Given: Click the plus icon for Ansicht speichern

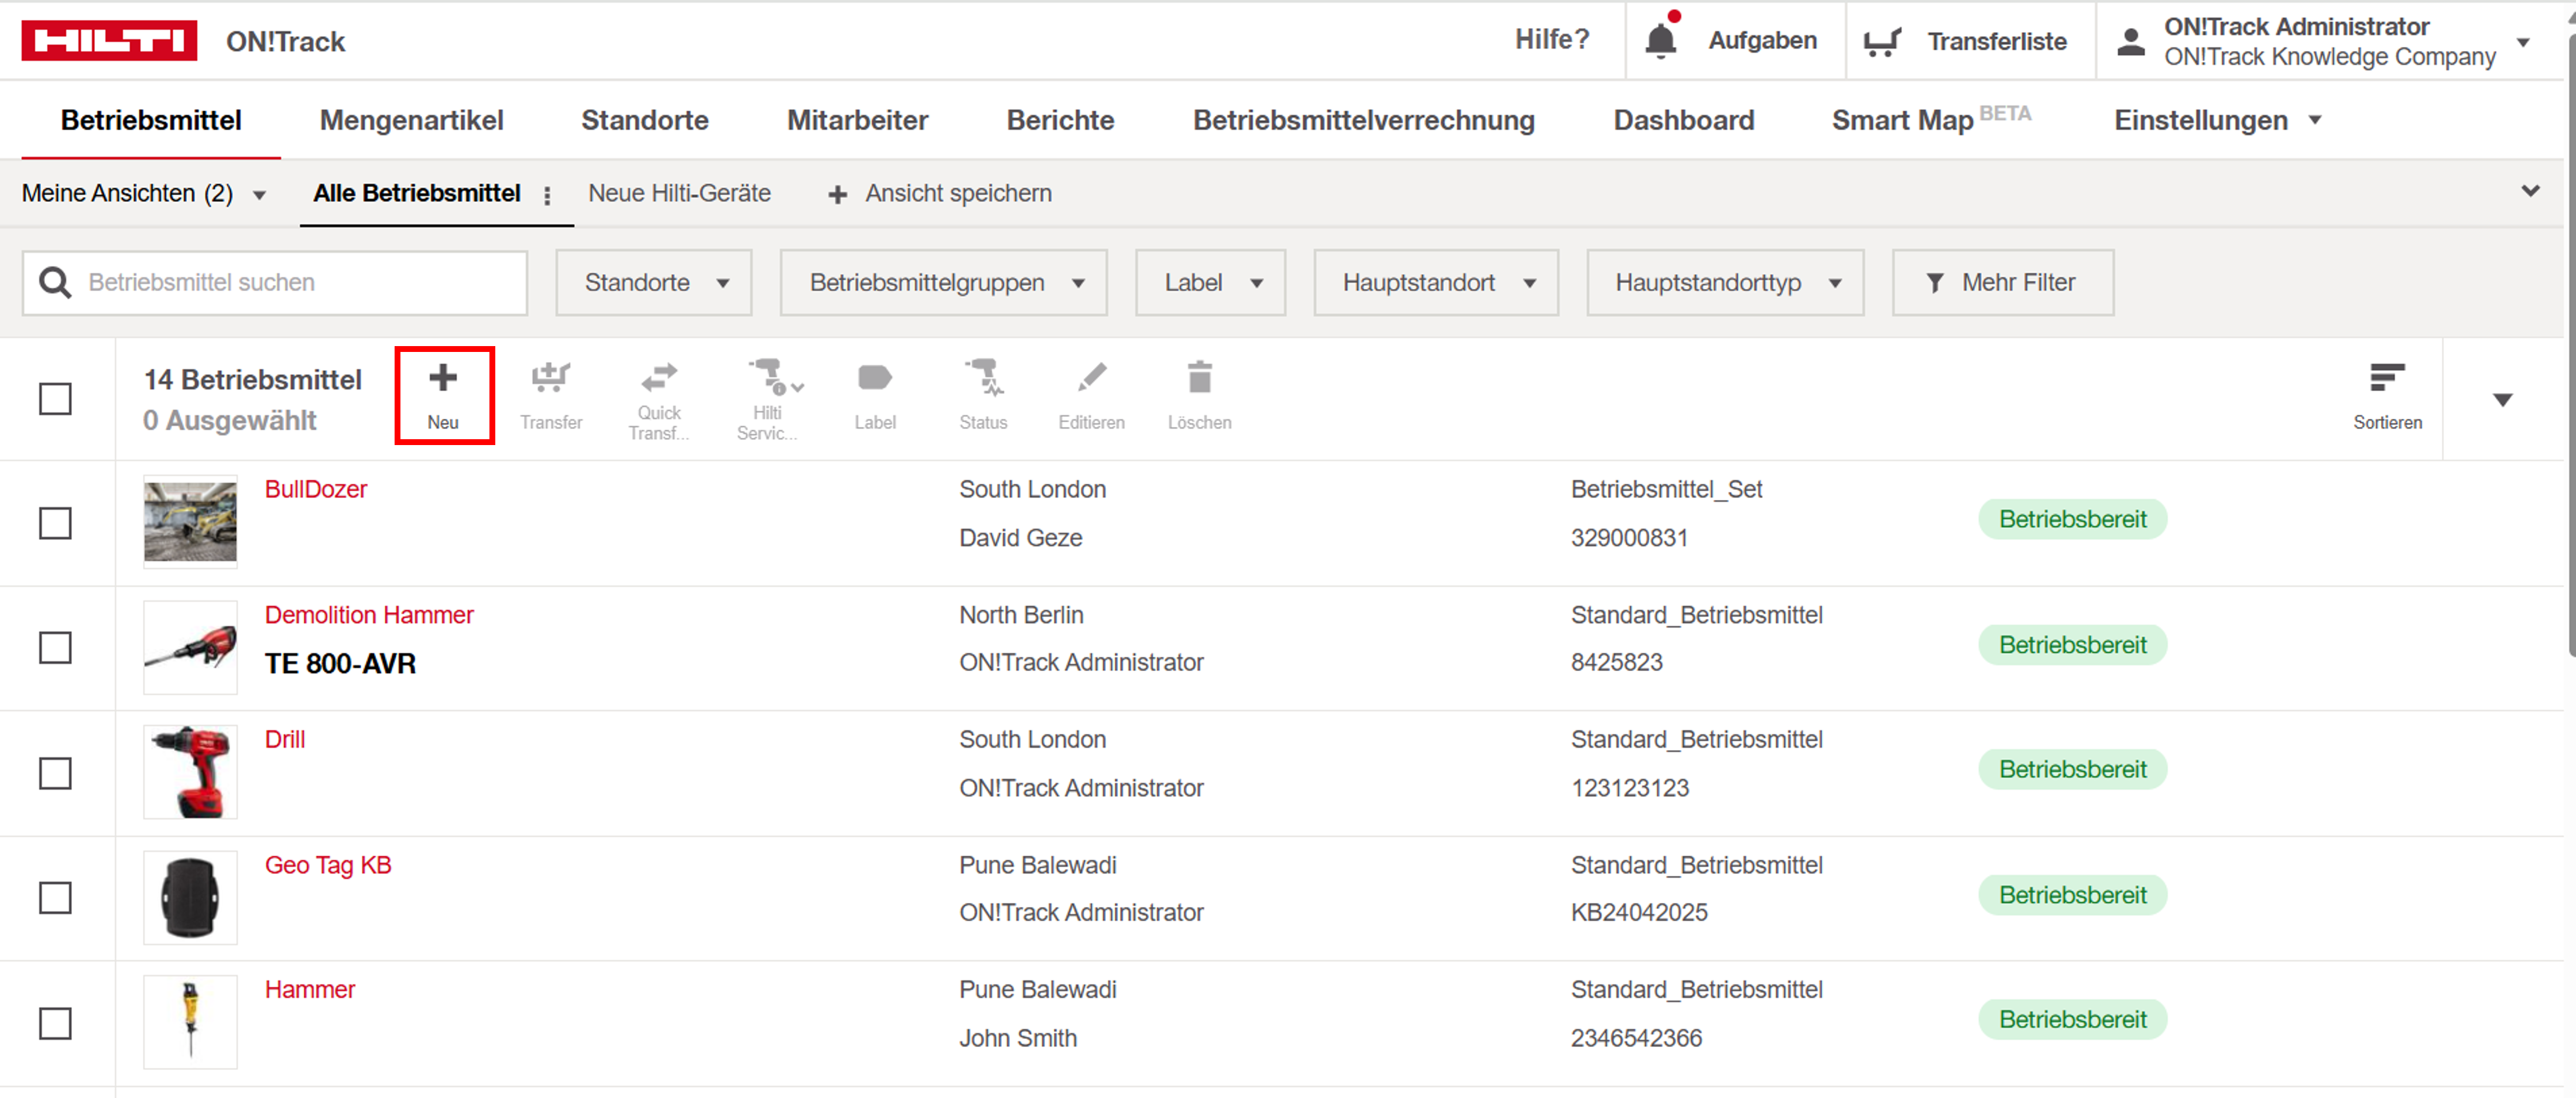Looking at the screenshot, I should tap(838, 195).
